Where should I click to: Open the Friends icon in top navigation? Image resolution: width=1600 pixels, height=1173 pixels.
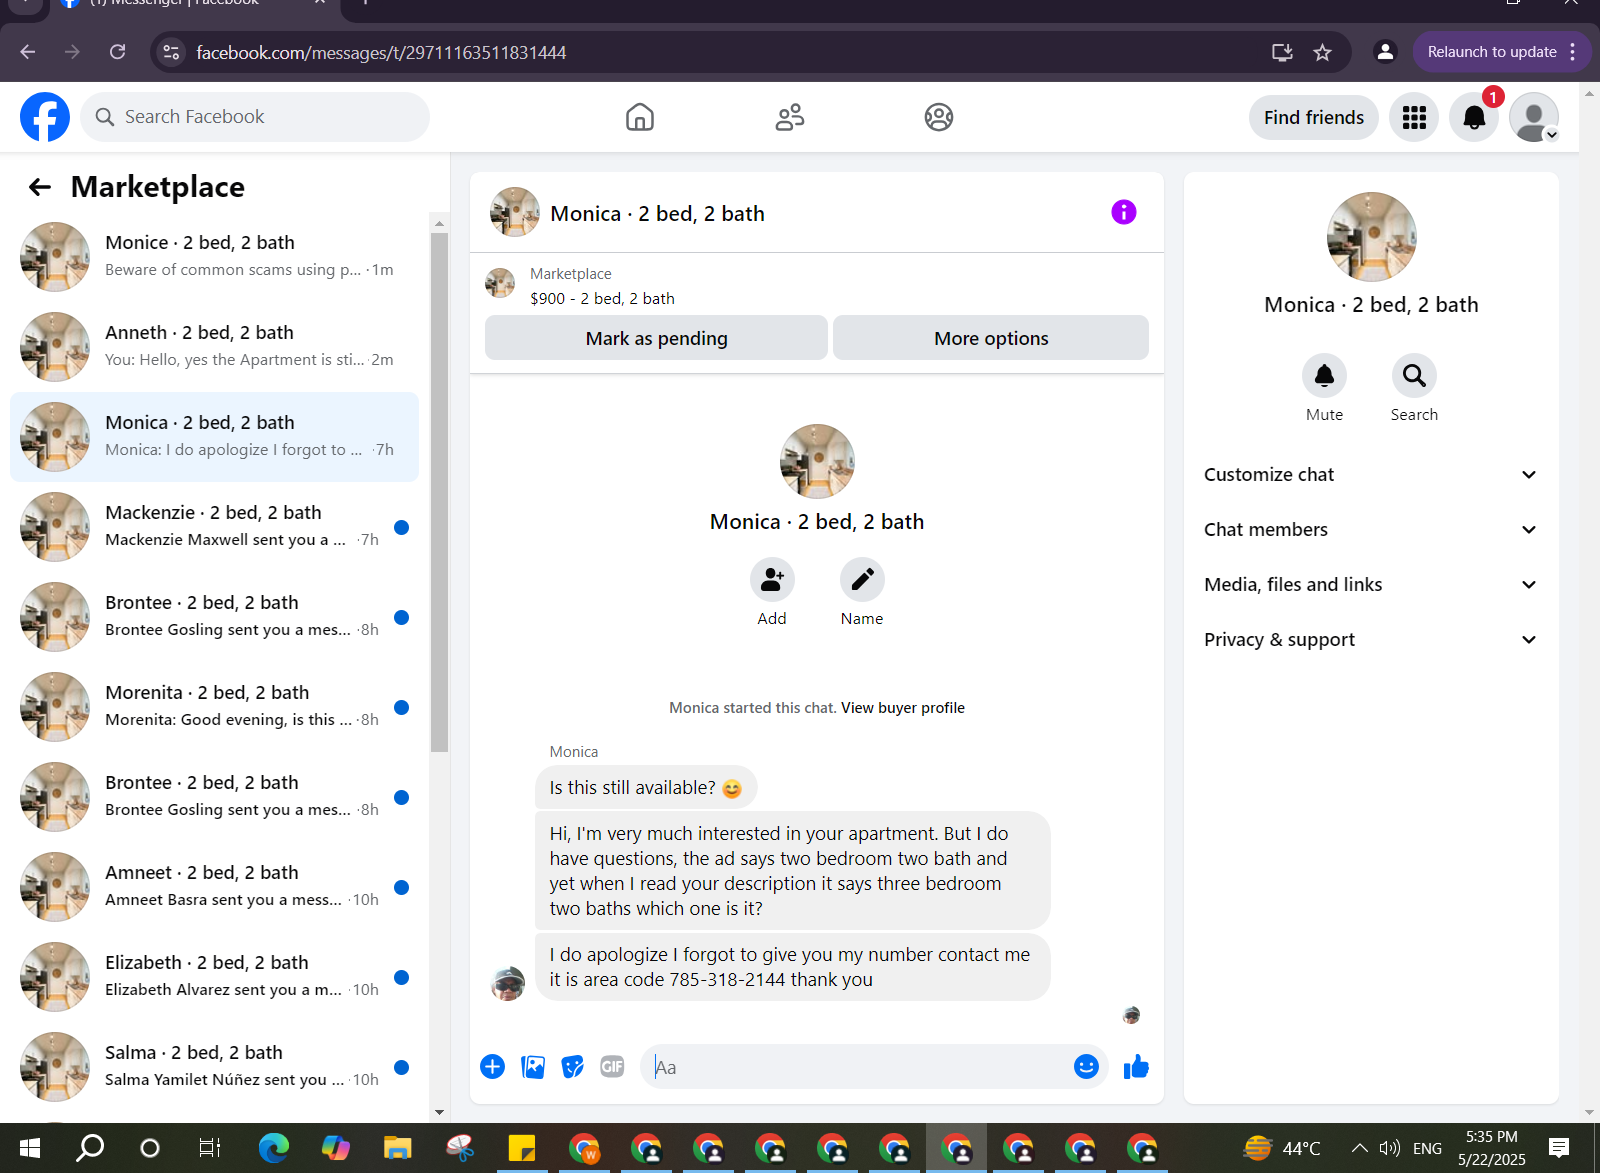(x=790, y=117)
